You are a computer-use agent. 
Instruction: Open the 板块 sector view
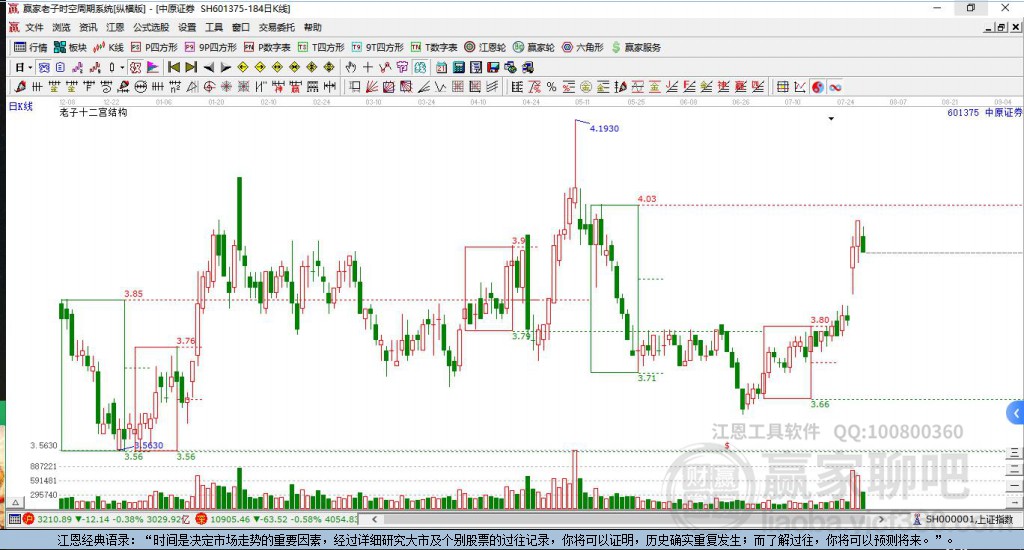[x=71, y=47]
